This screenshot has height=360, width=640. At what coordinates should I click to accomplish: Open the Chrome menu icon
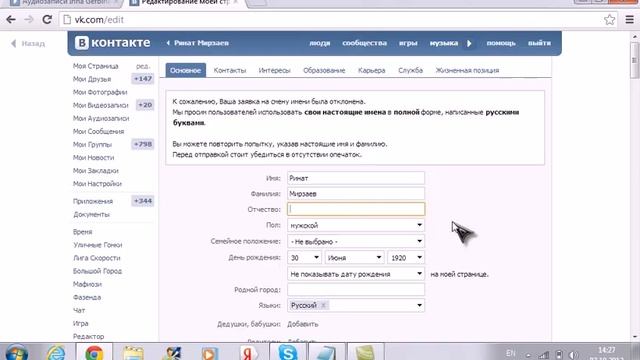pyautogui.click(x=629, y=20)
